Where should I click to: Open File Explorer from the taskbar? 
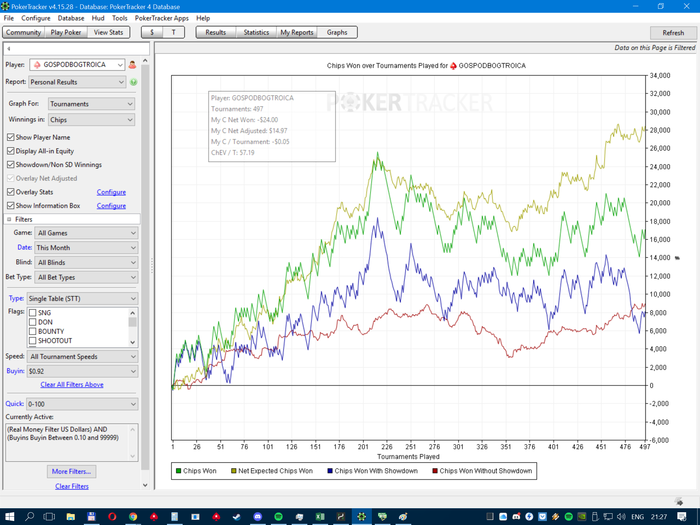pyautogui.click(x=71, y=517)
